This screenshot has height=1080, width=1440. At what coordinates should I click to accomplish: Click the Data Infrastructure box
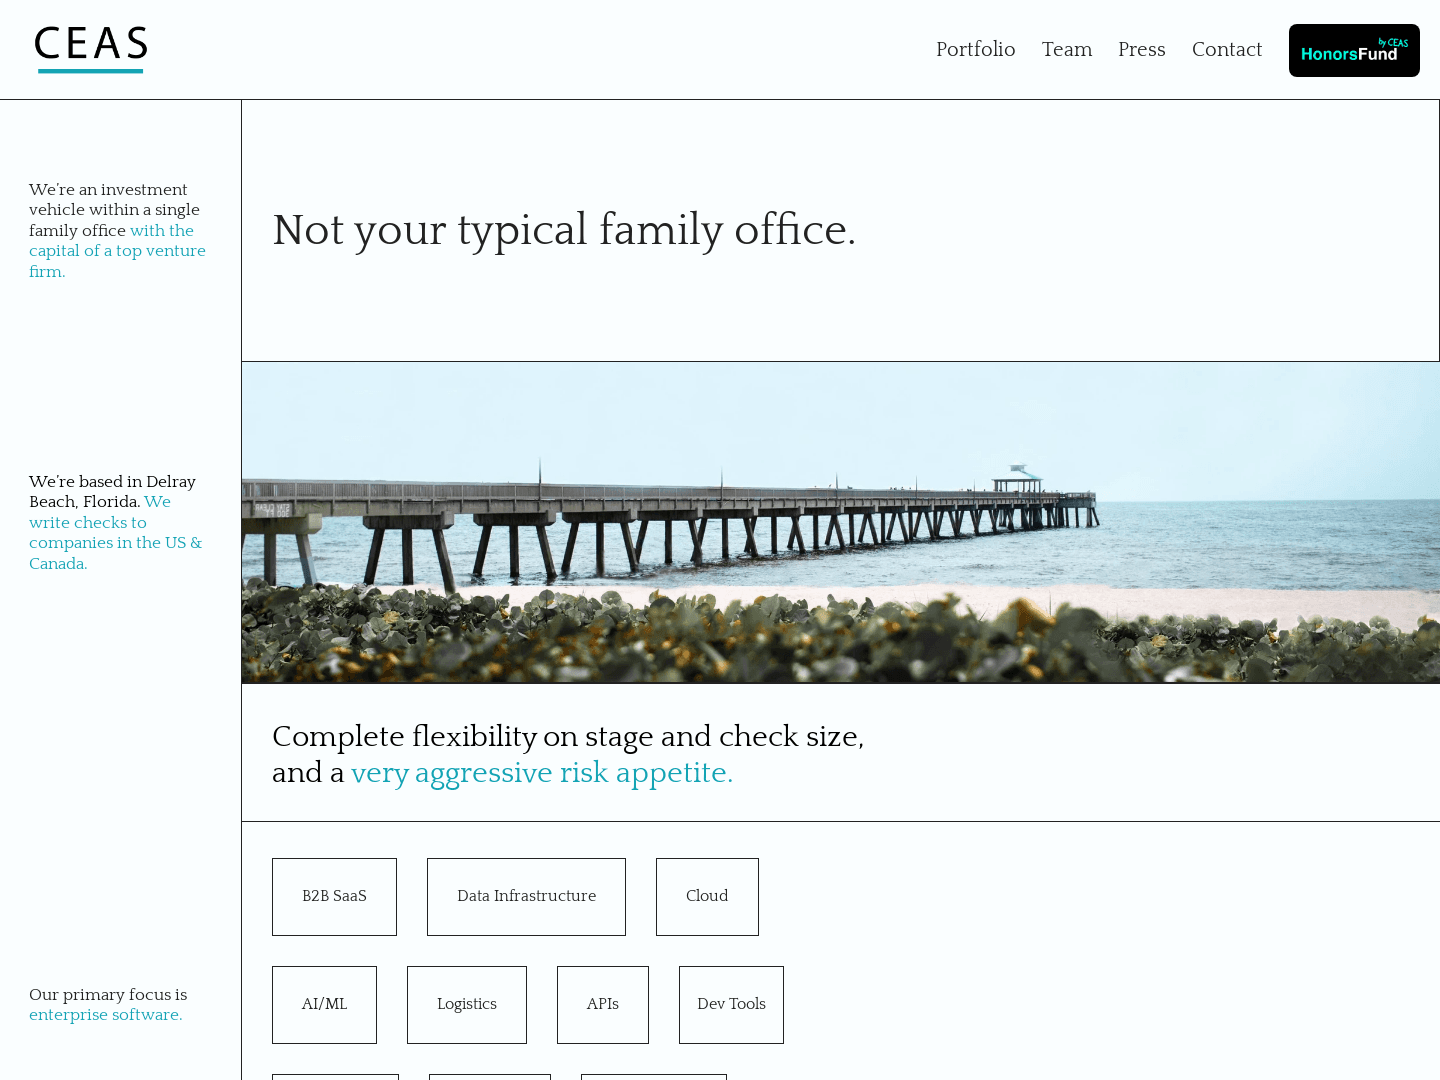click(526, 897)
